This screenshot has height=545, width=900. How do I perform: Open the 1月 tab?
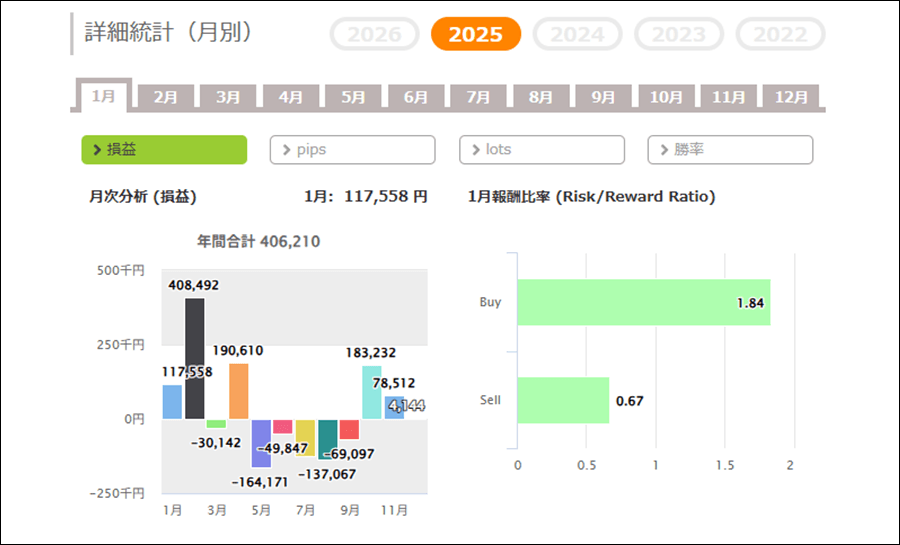104,95
